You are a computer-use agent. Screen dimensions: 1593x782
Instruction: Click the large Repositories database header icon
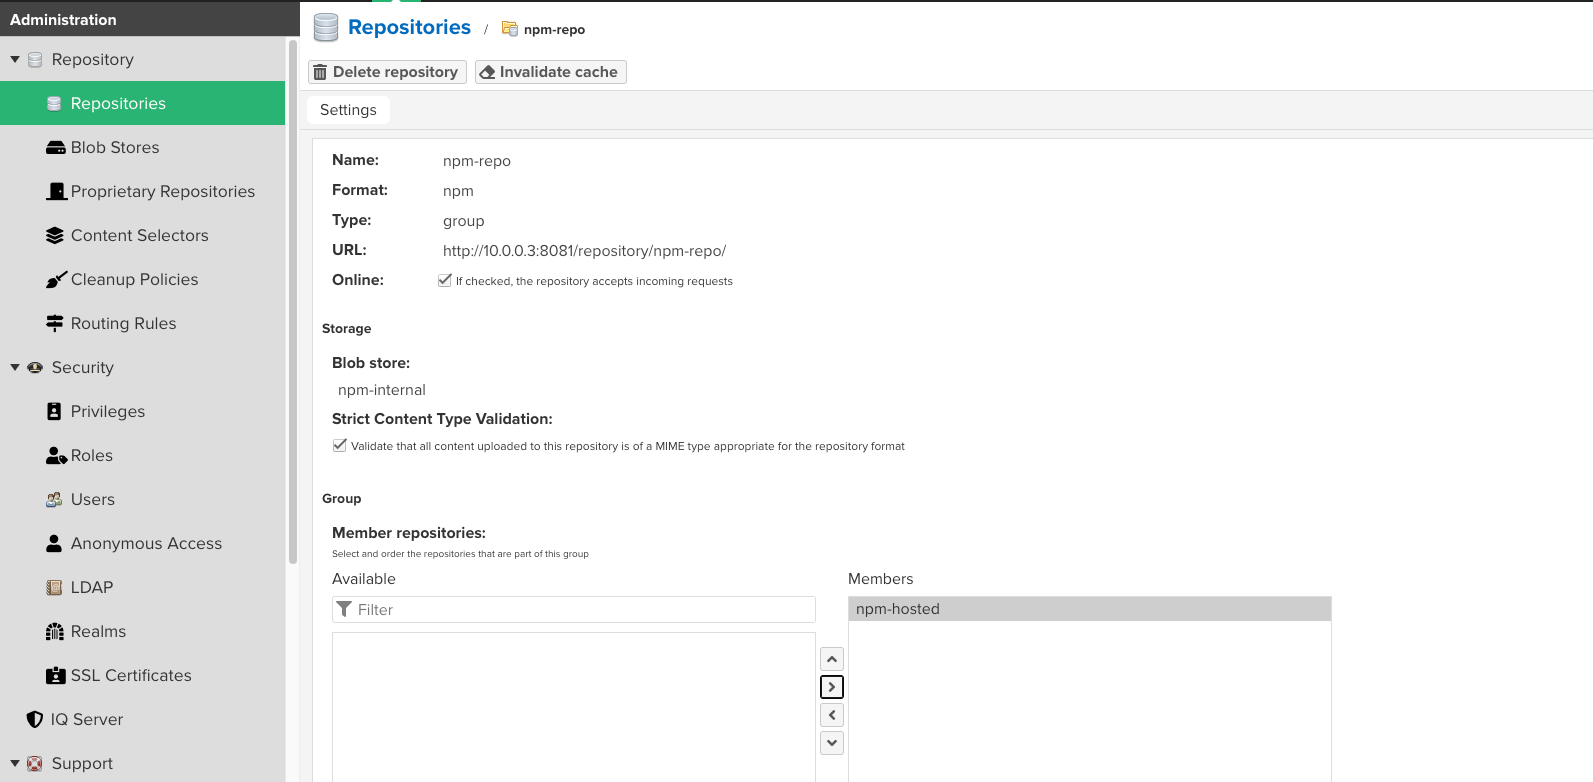pos(326,28)
